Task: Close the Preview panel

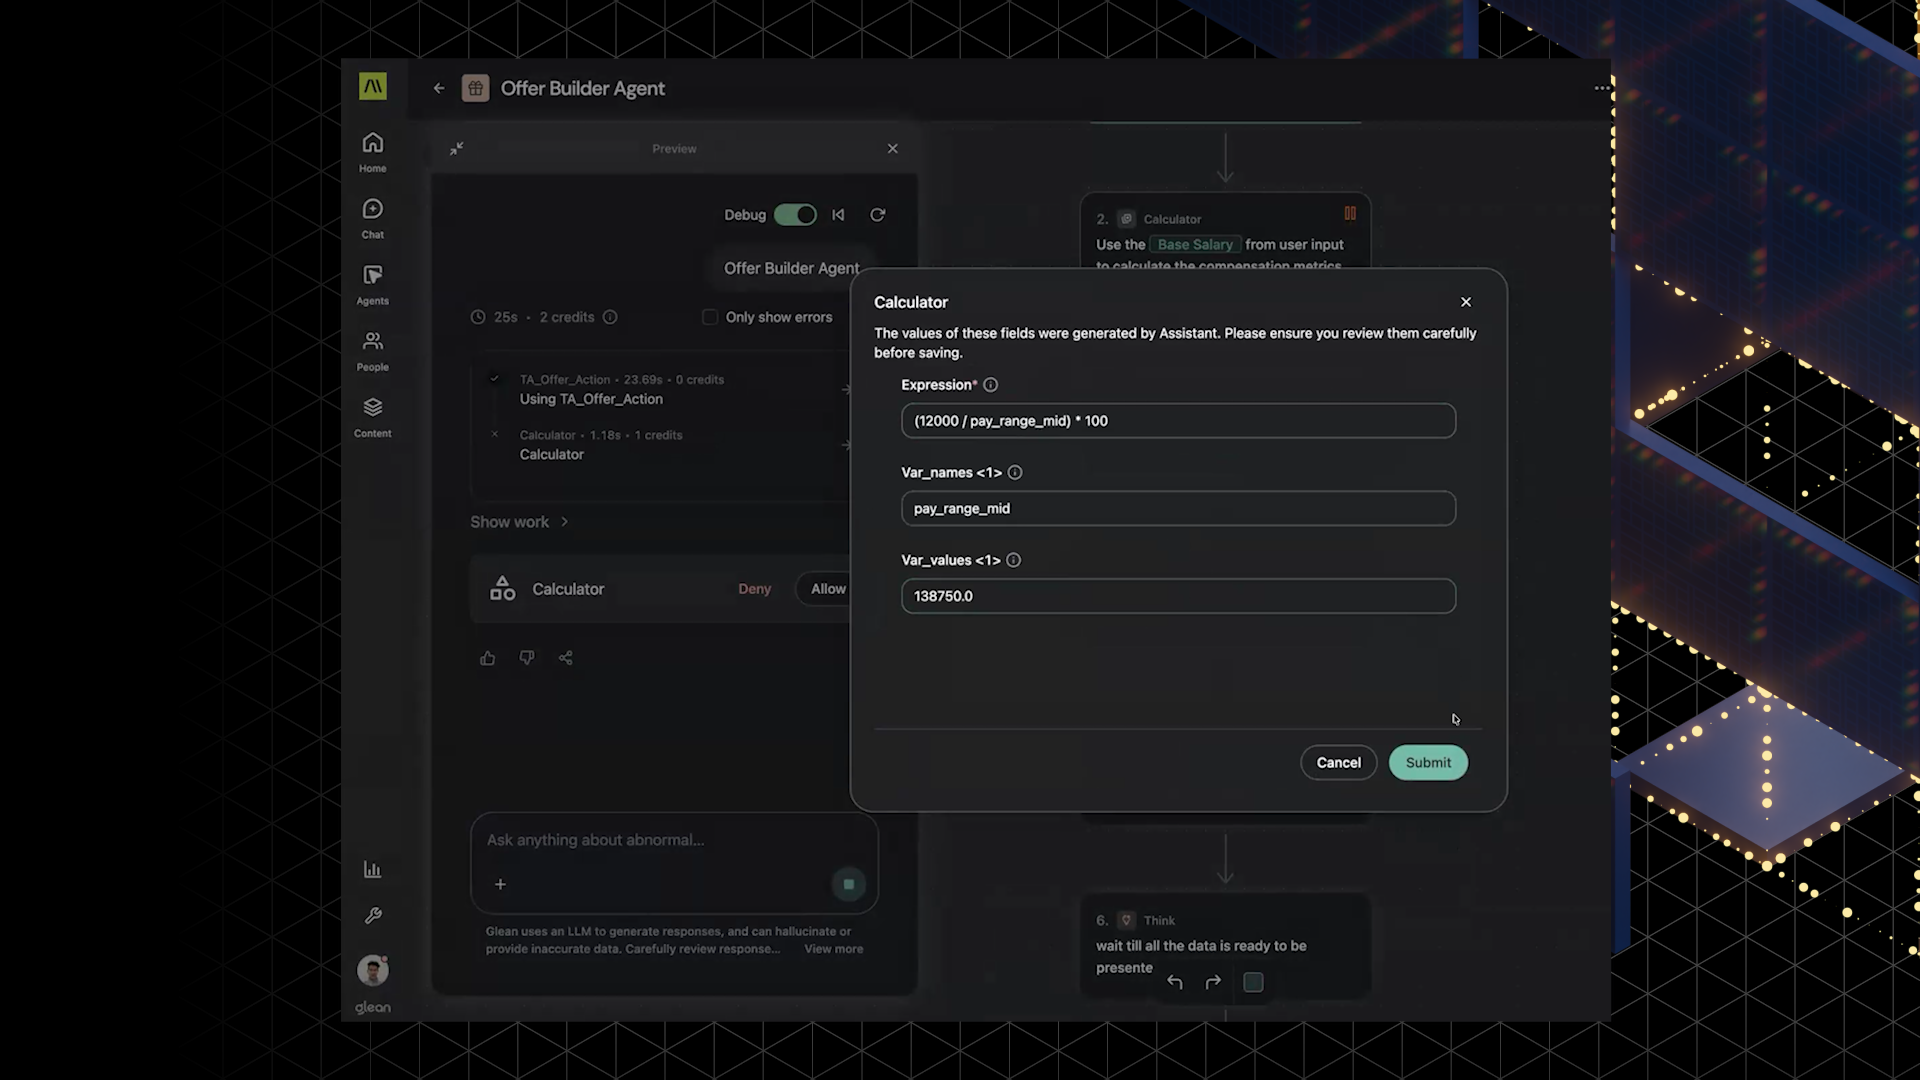Action: click(x=892, y=148)
